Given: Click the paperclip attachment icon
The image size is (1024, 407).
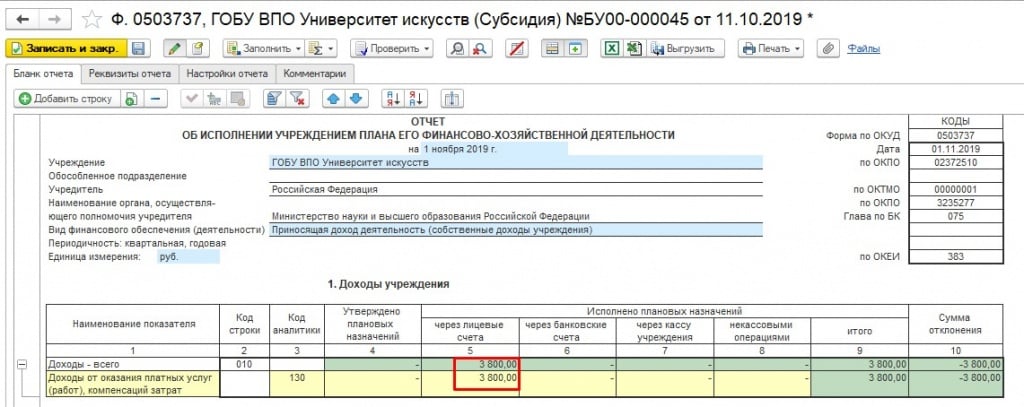Looking at the screenshot, I should click(826, 48).
